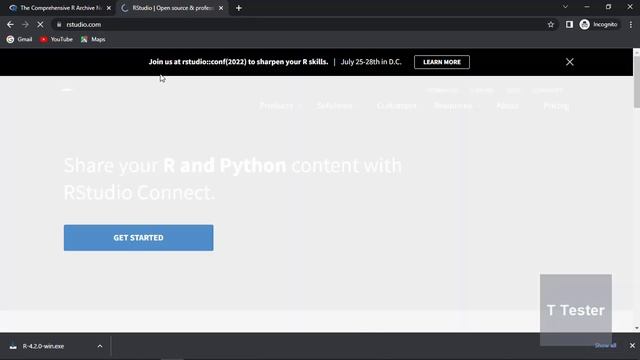Expand R-4.2.0-win.exe download options chevron
The width and height of the screenshot is (640, 360).
point(100,346)
